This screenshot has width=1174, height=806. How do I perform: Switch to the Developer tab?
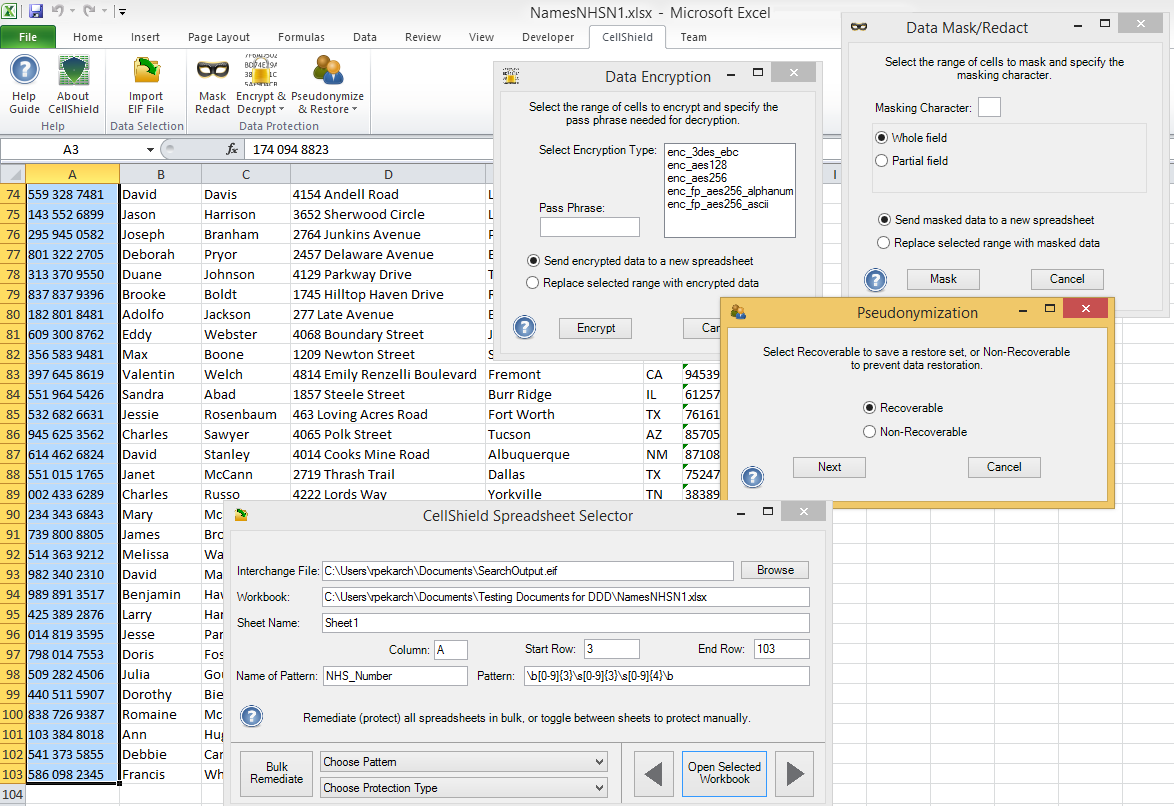pos(548,37)
